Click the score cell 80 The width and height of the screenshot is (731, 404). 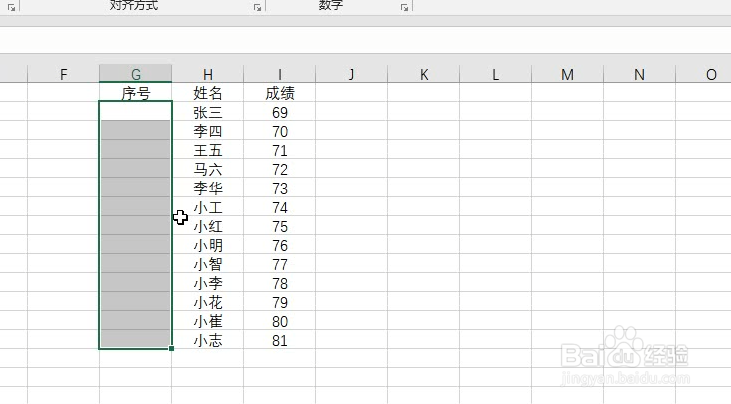click(x=280, y=321)
